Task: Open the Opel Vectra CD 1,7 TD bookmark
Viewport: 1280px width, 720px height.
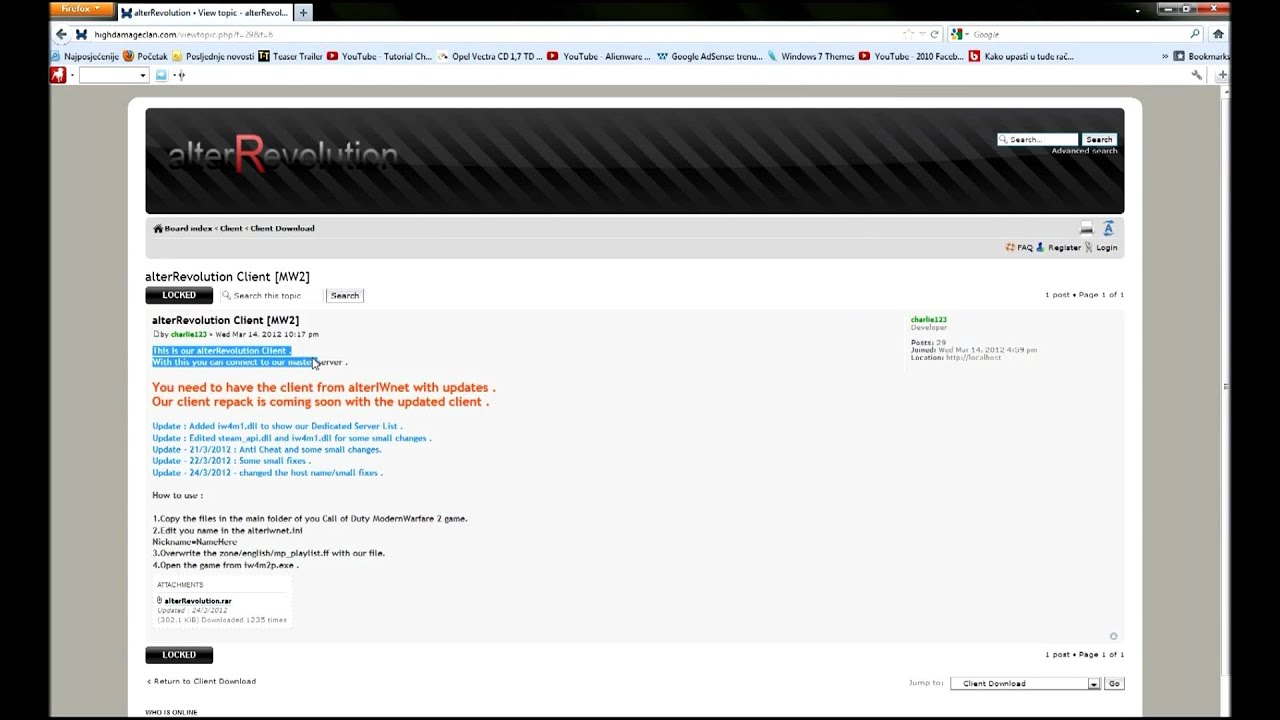Action: point(490,56)
